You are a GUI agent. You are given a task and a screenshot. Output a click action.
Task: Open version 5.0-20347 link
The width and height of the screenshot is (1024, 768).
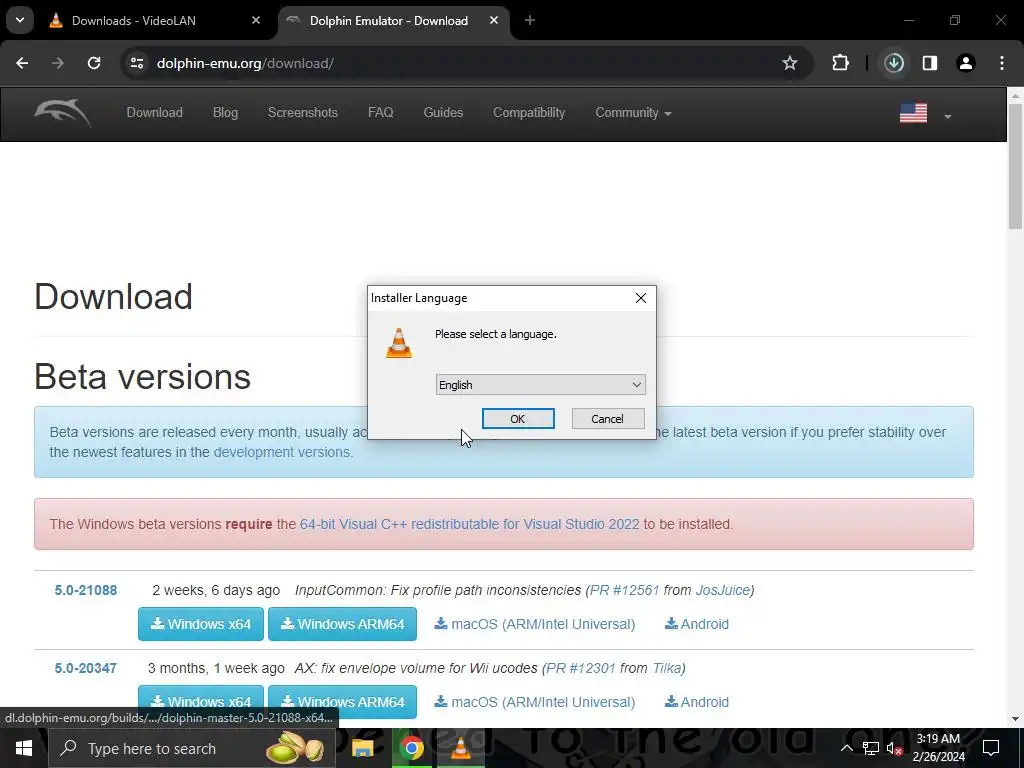tap(86, 668)
